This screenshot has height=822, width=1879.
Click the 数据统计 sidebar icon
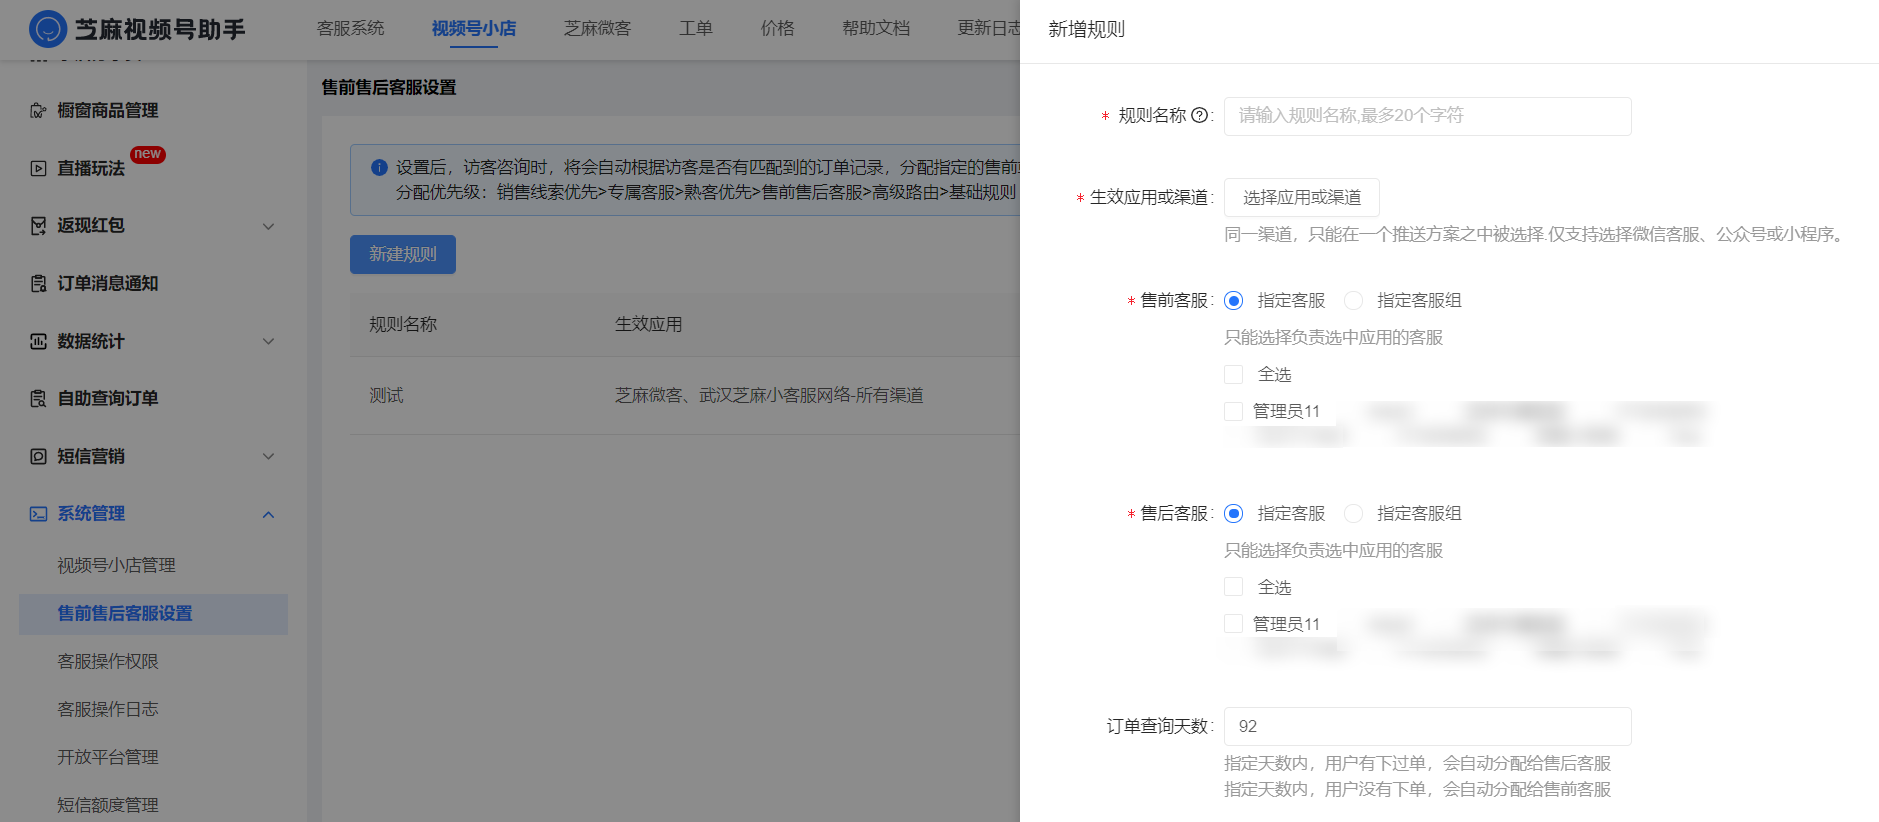(x=38, y=341)
